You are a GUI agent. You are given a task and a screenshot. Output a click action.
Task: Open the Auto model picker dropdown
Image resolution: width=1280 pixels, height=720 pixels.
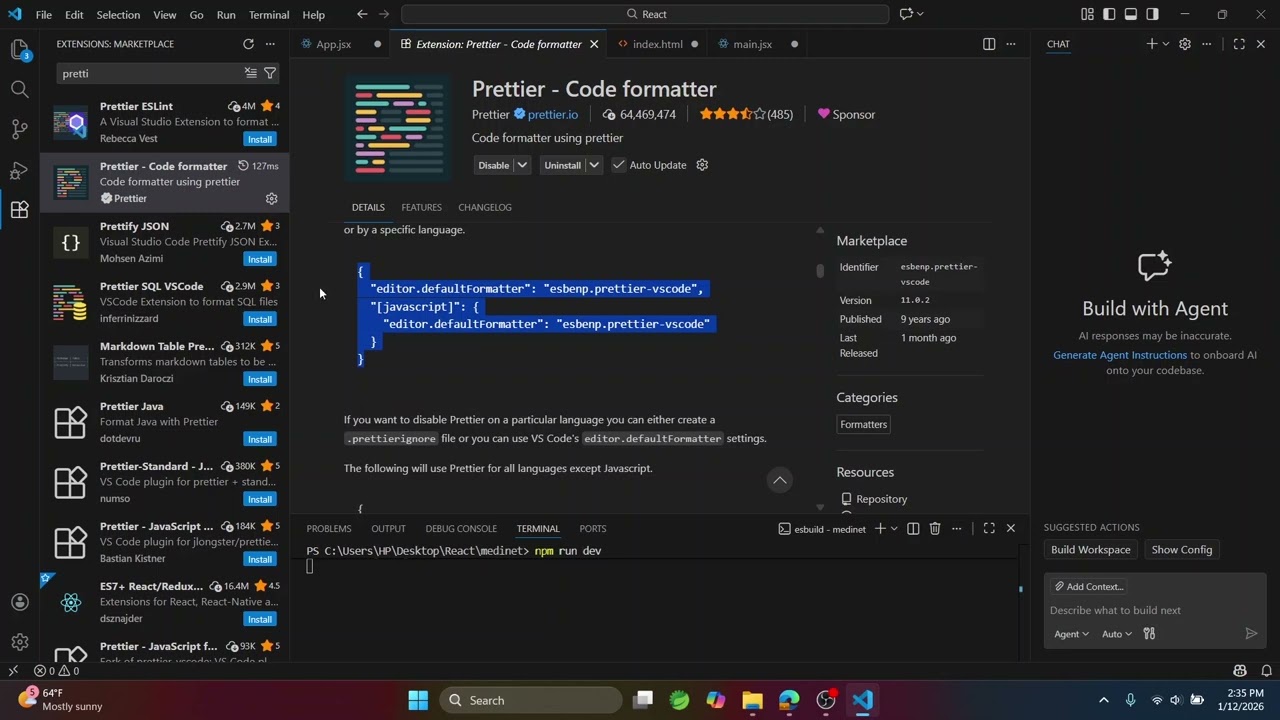pos(1117,634)
